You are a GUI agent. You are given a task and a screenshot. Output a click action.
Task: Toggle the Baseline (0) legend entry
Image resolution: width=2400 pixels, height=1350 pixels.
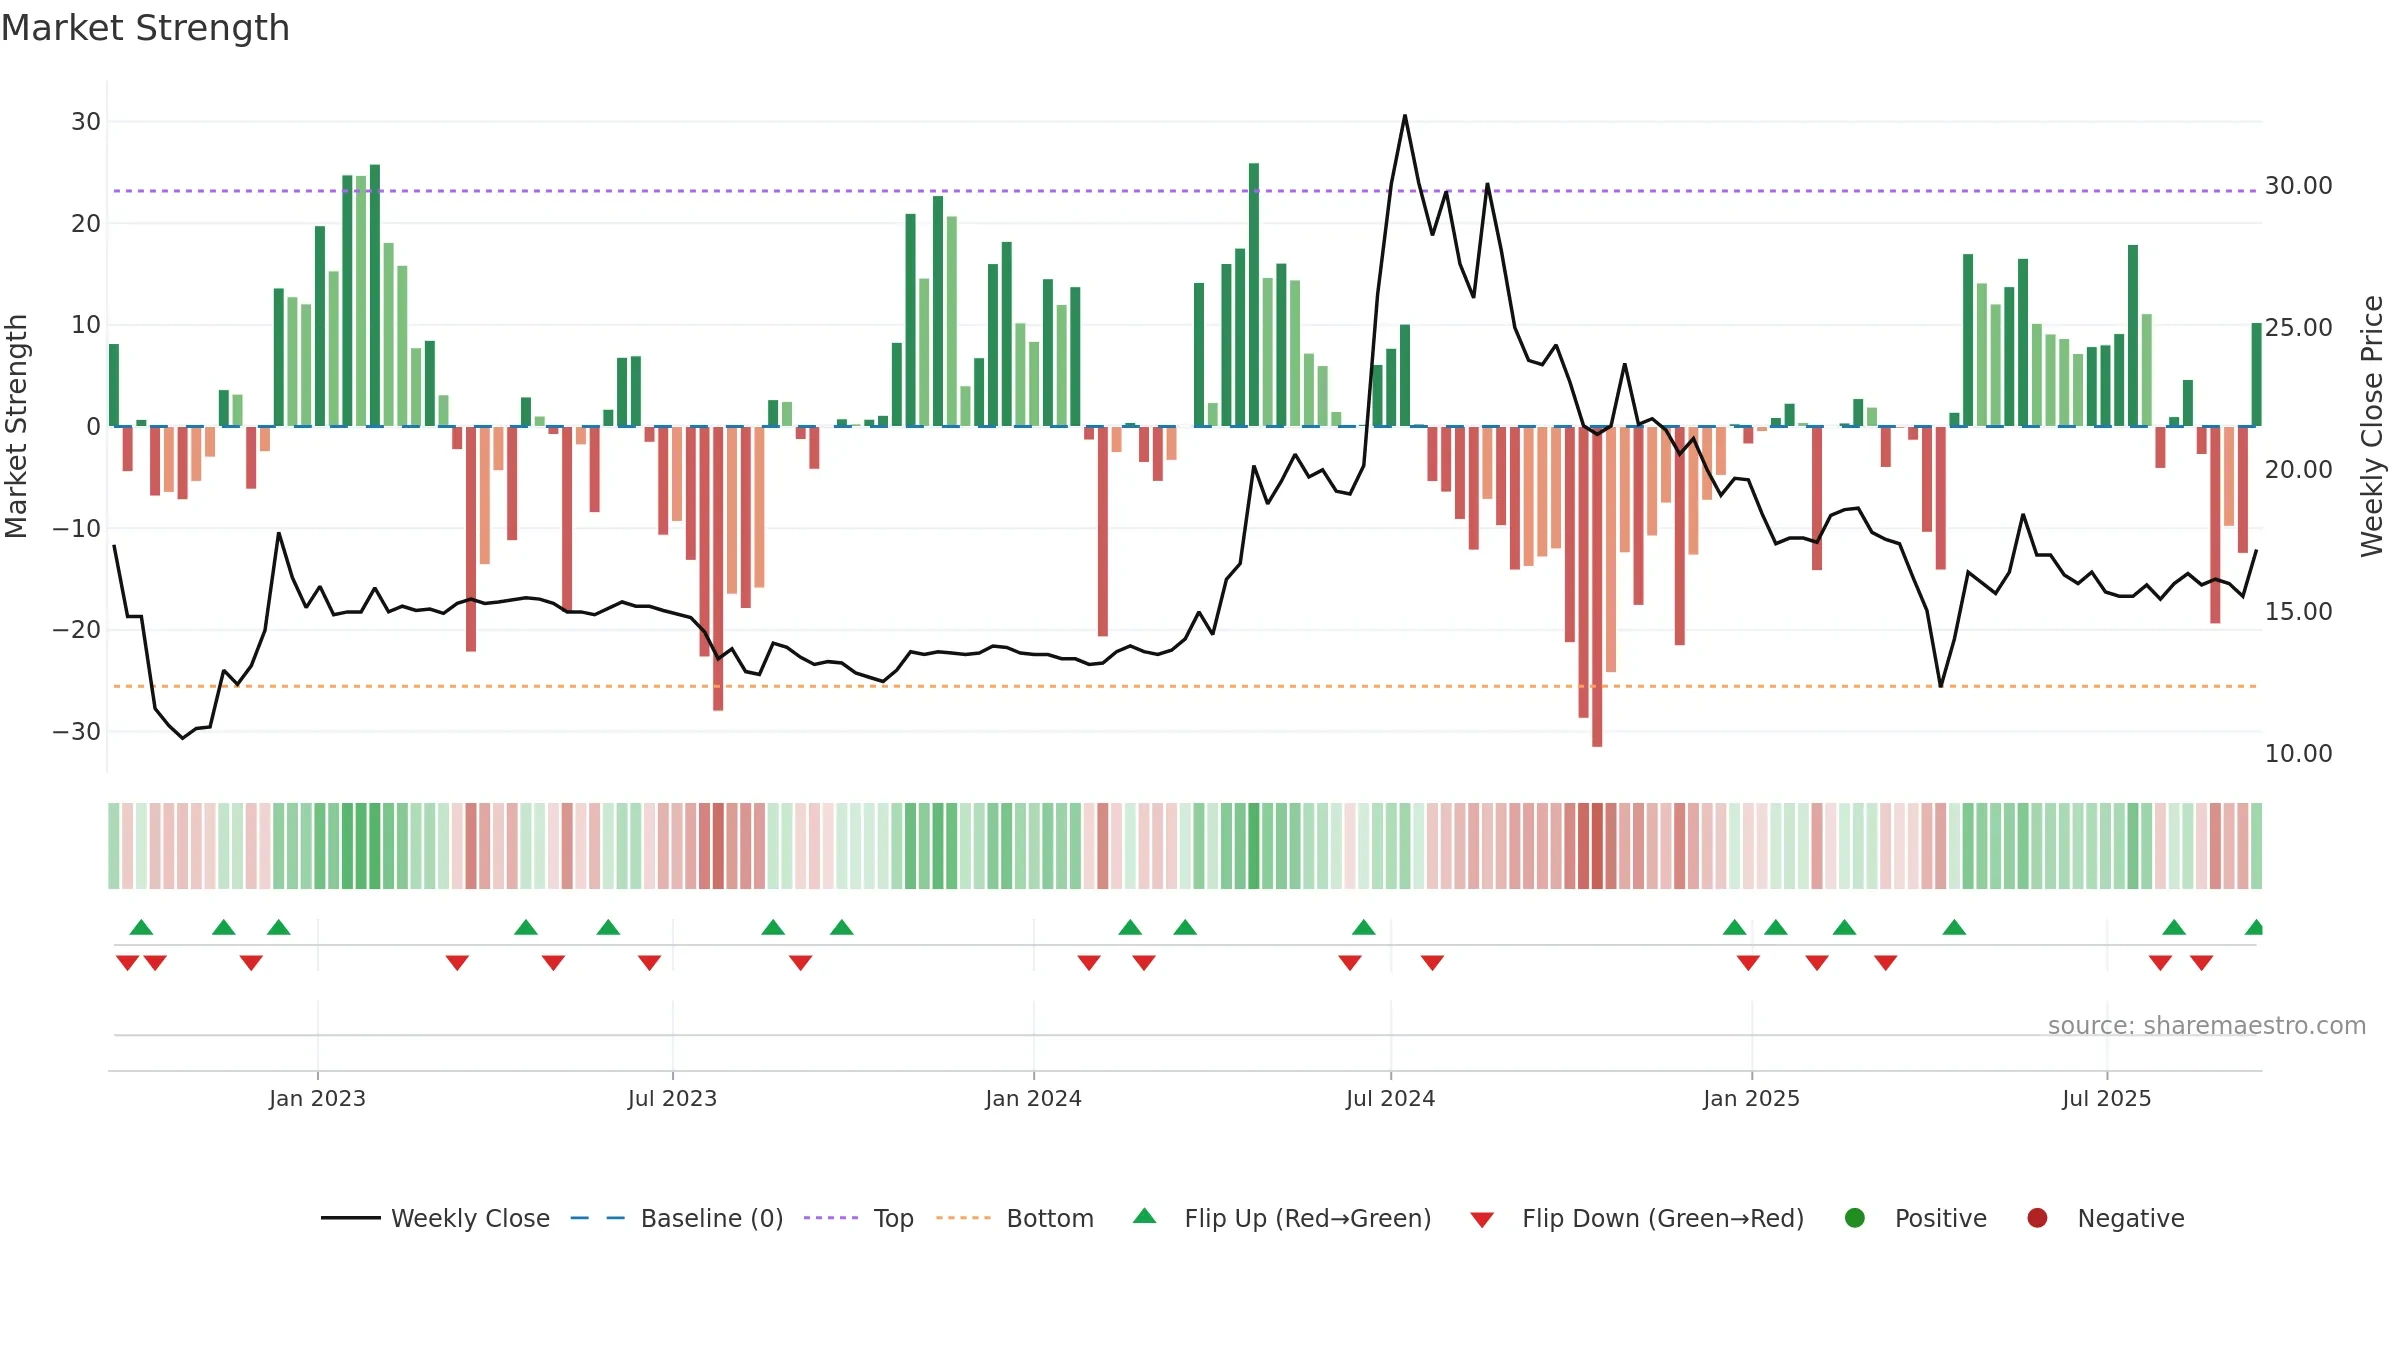tap(677, 1218)
